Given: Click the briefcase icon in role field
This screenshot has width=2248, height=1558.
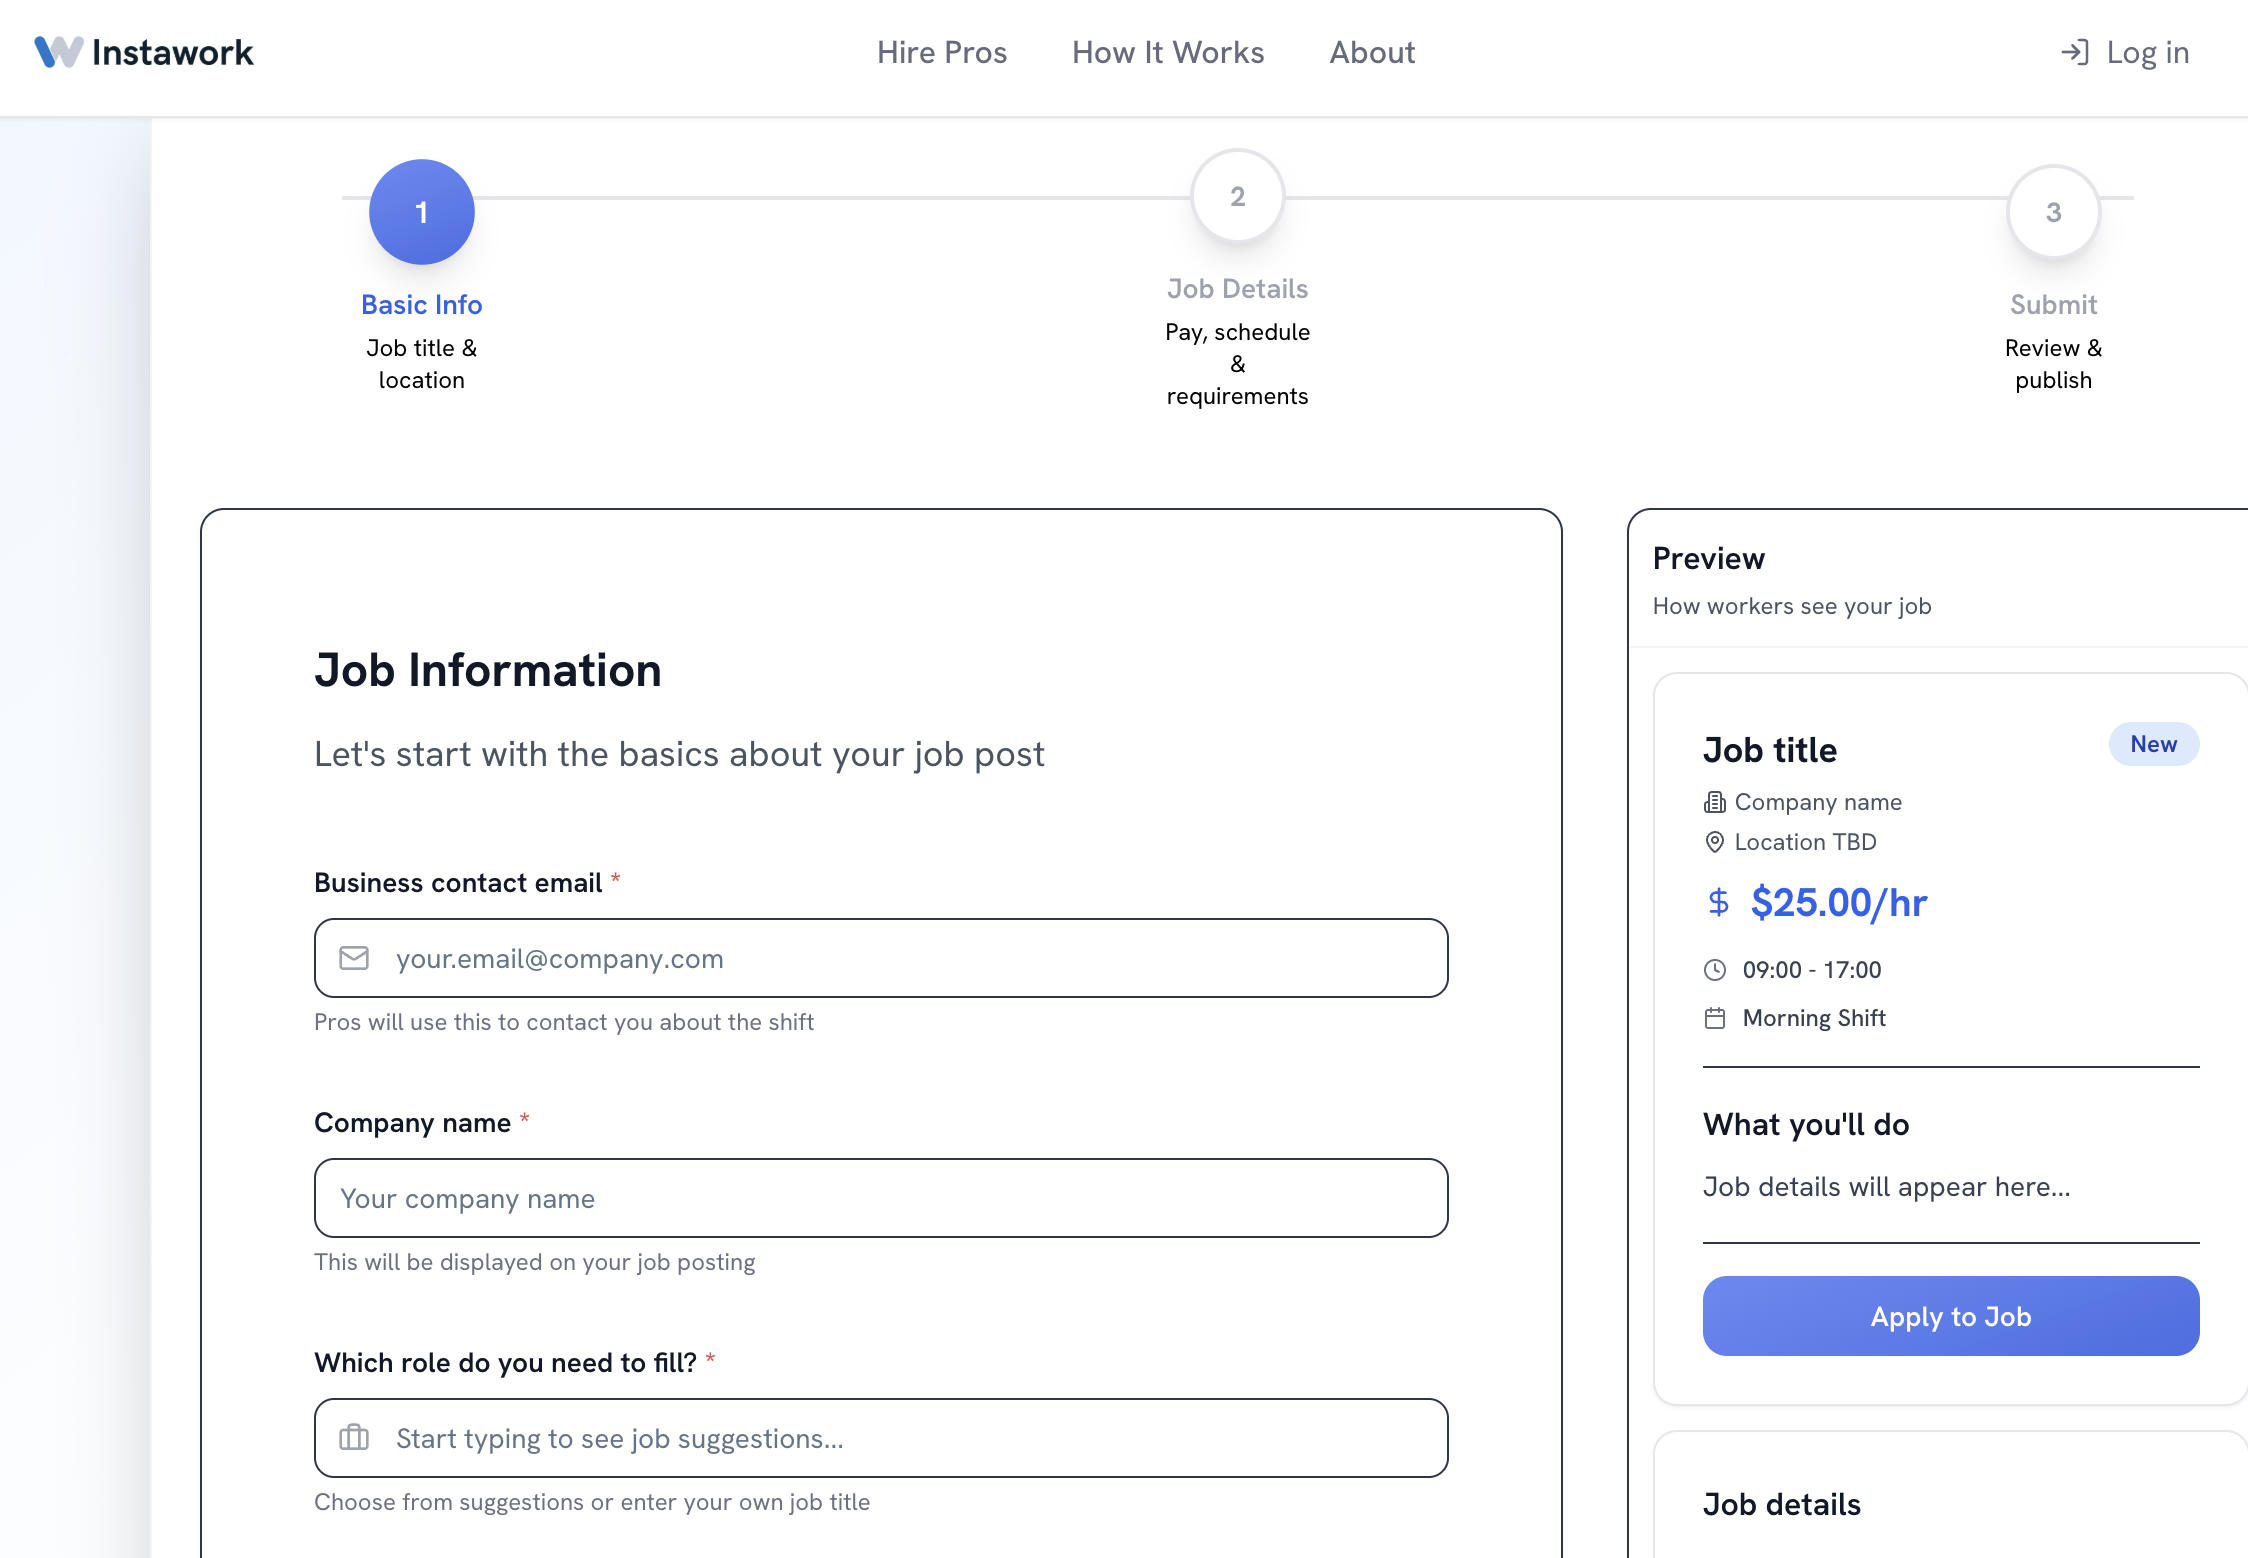Looking at the screenshot, I should (354, 1438).
